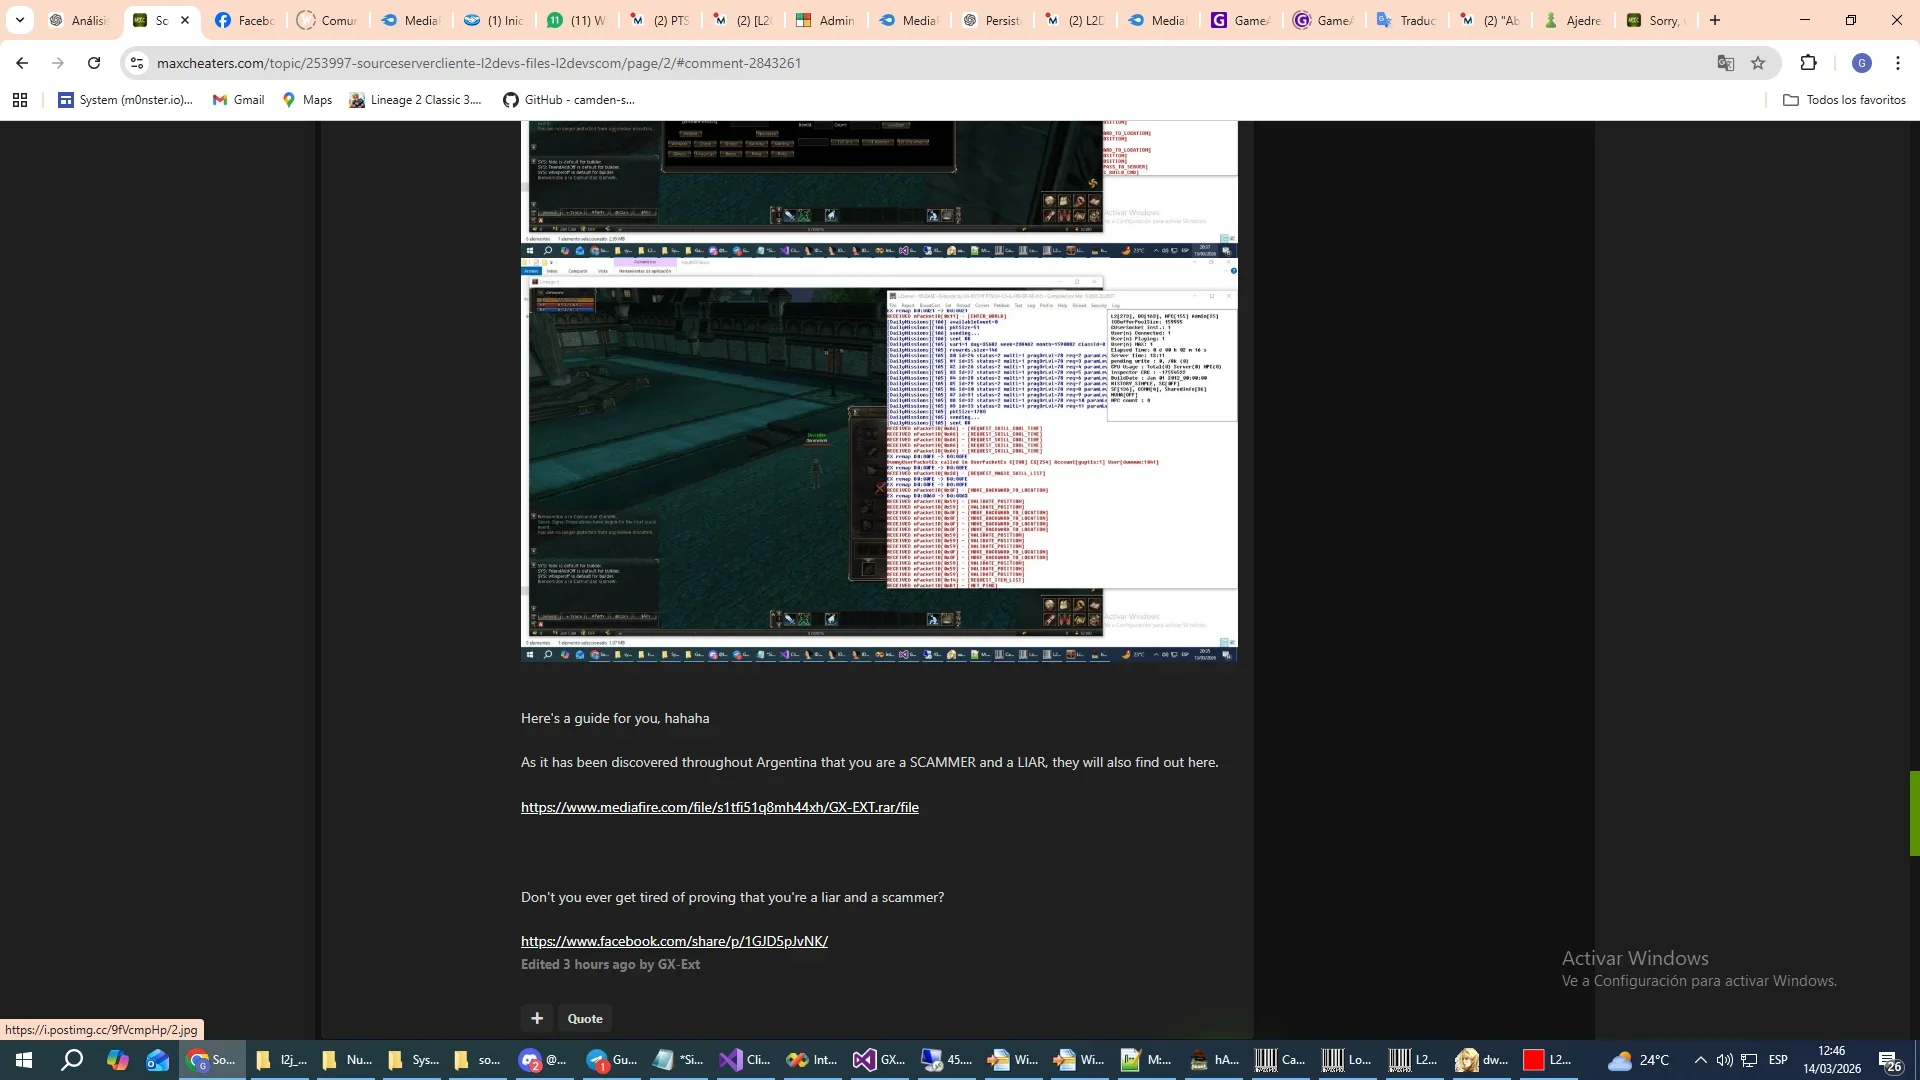Open the Chrome extensions menu
The width and height of the screenshot is (1920, 1080).
pos(1808,63)
